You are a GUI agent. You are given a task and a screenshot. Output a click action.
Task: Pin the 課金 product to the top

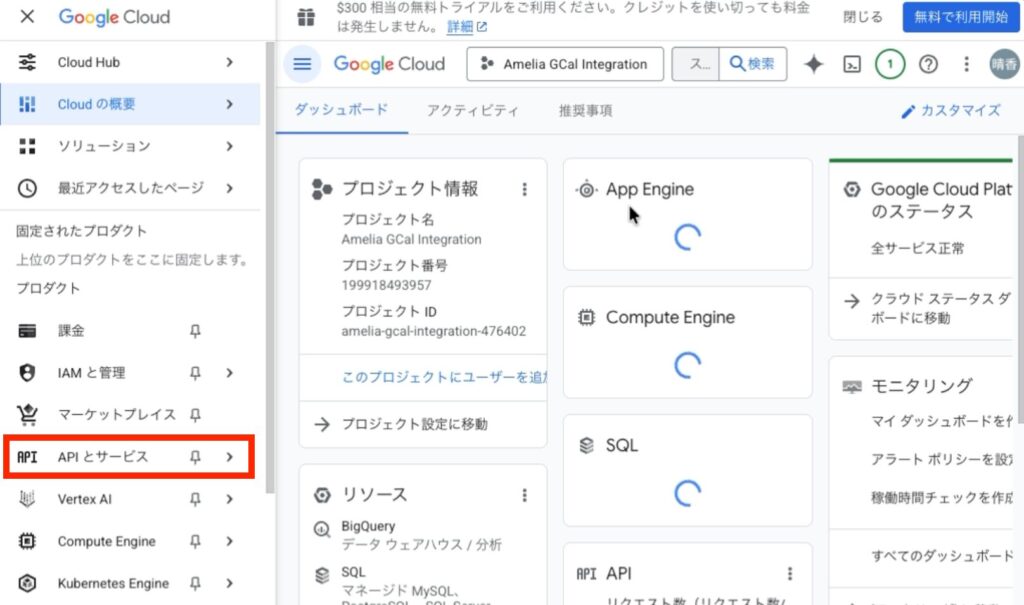(x=195, y=331)
